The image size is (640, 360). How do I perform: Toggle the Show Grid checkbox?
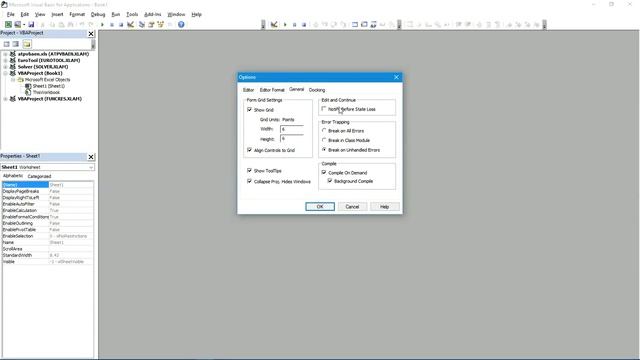pos(249,109)
